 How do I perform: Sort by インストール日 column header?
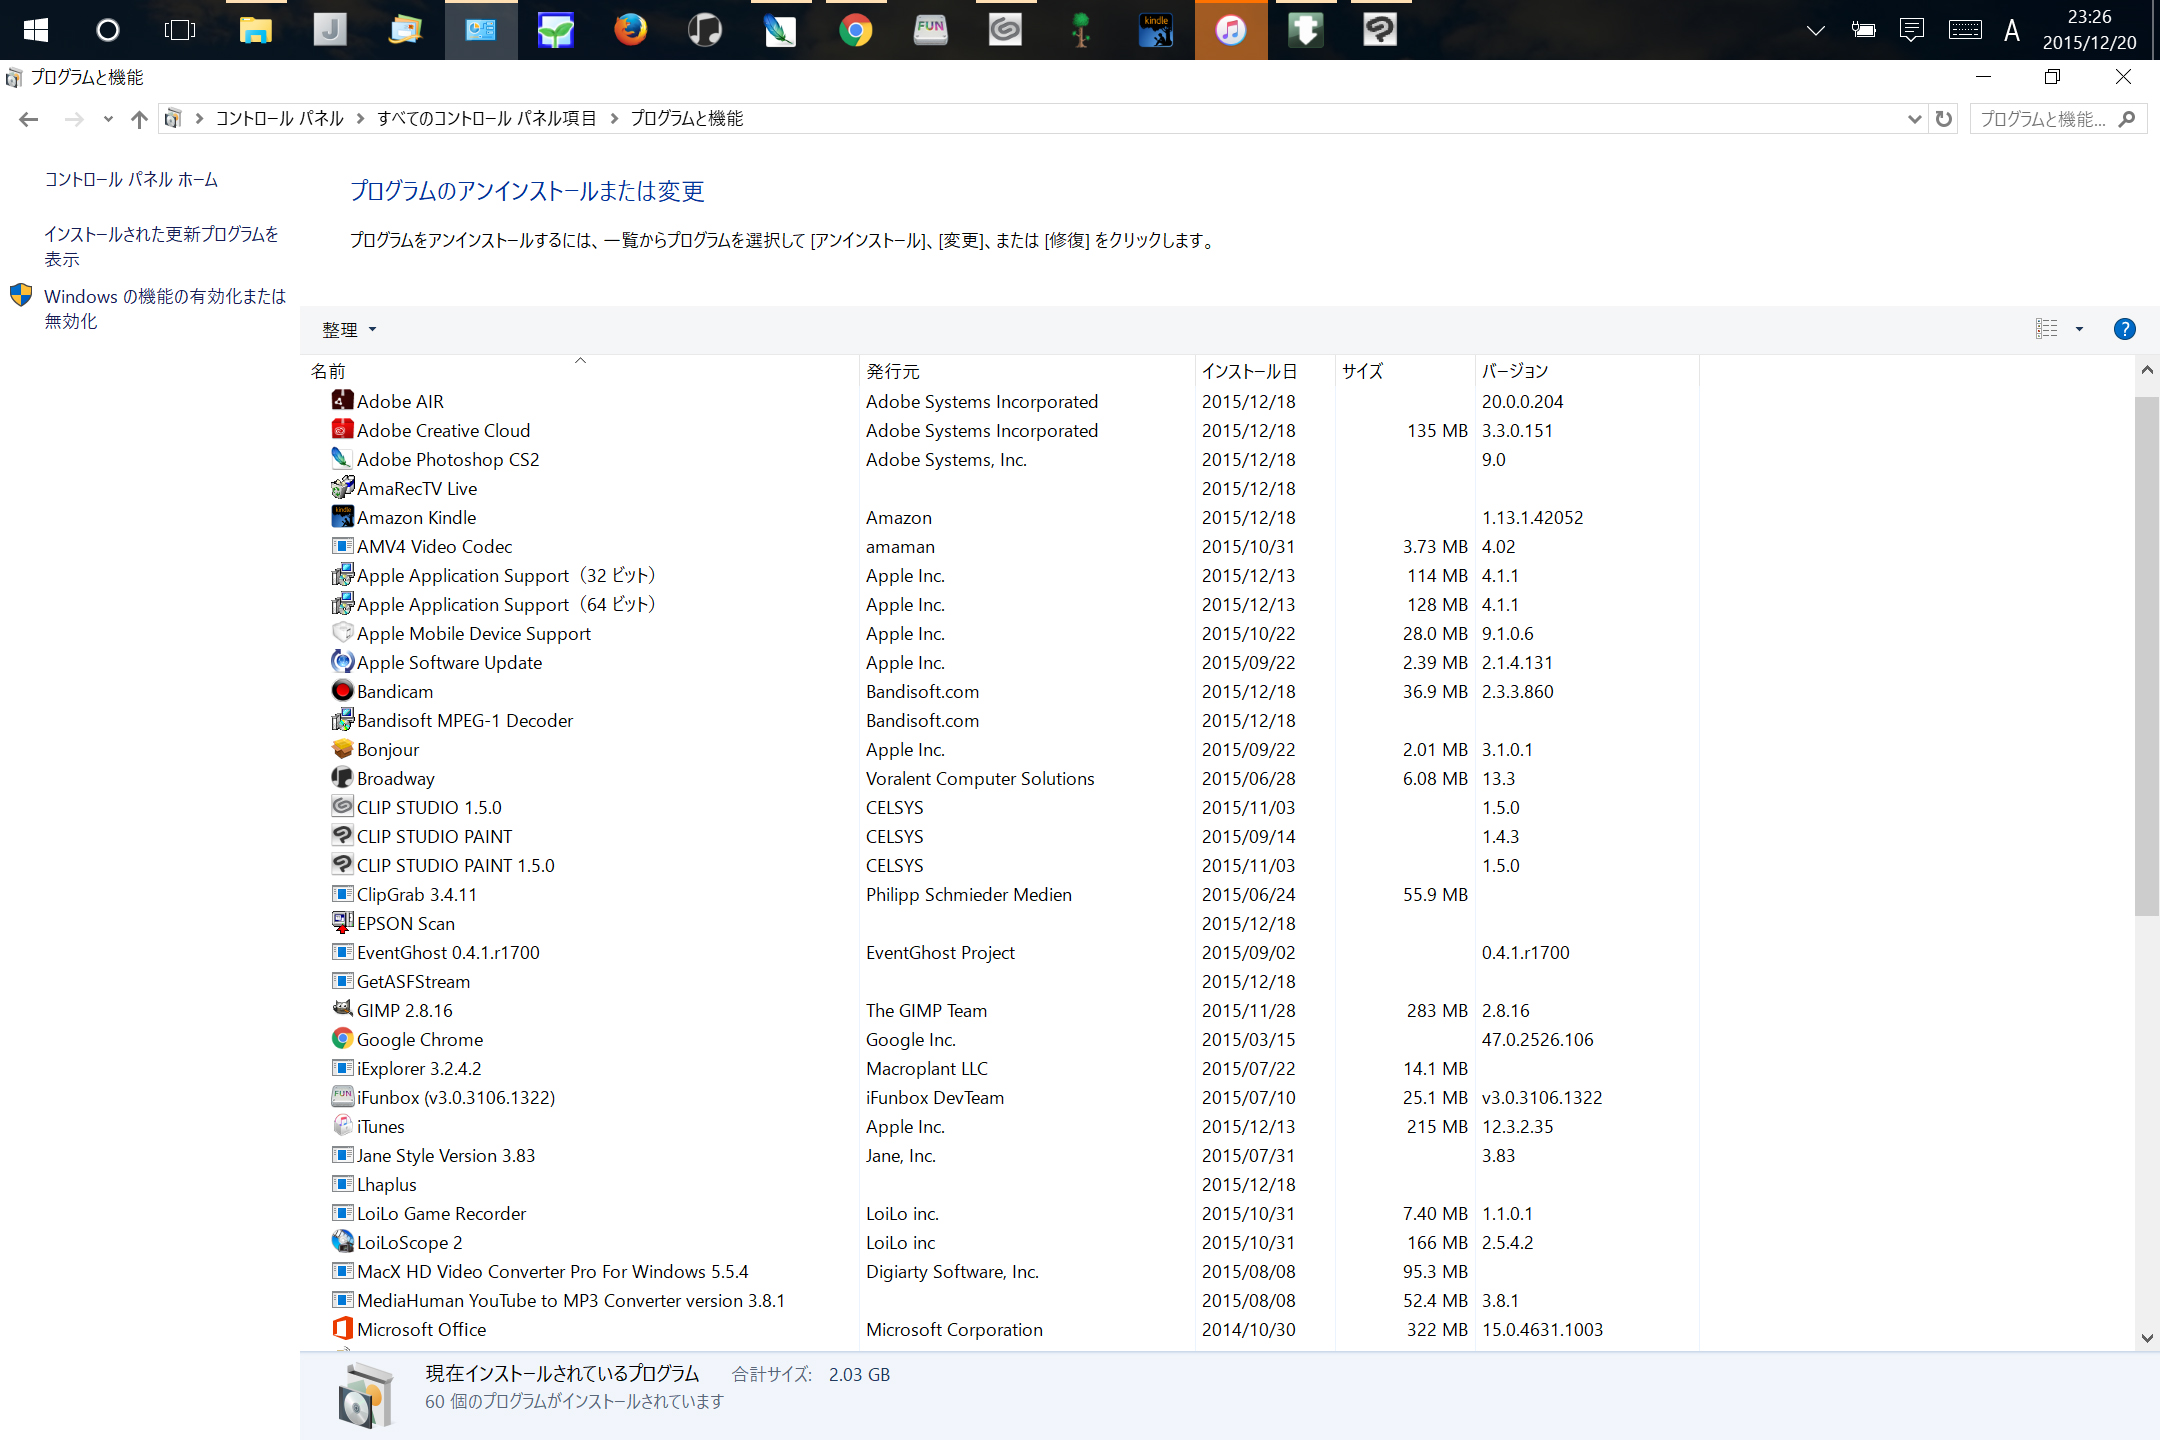point(1249,371)
